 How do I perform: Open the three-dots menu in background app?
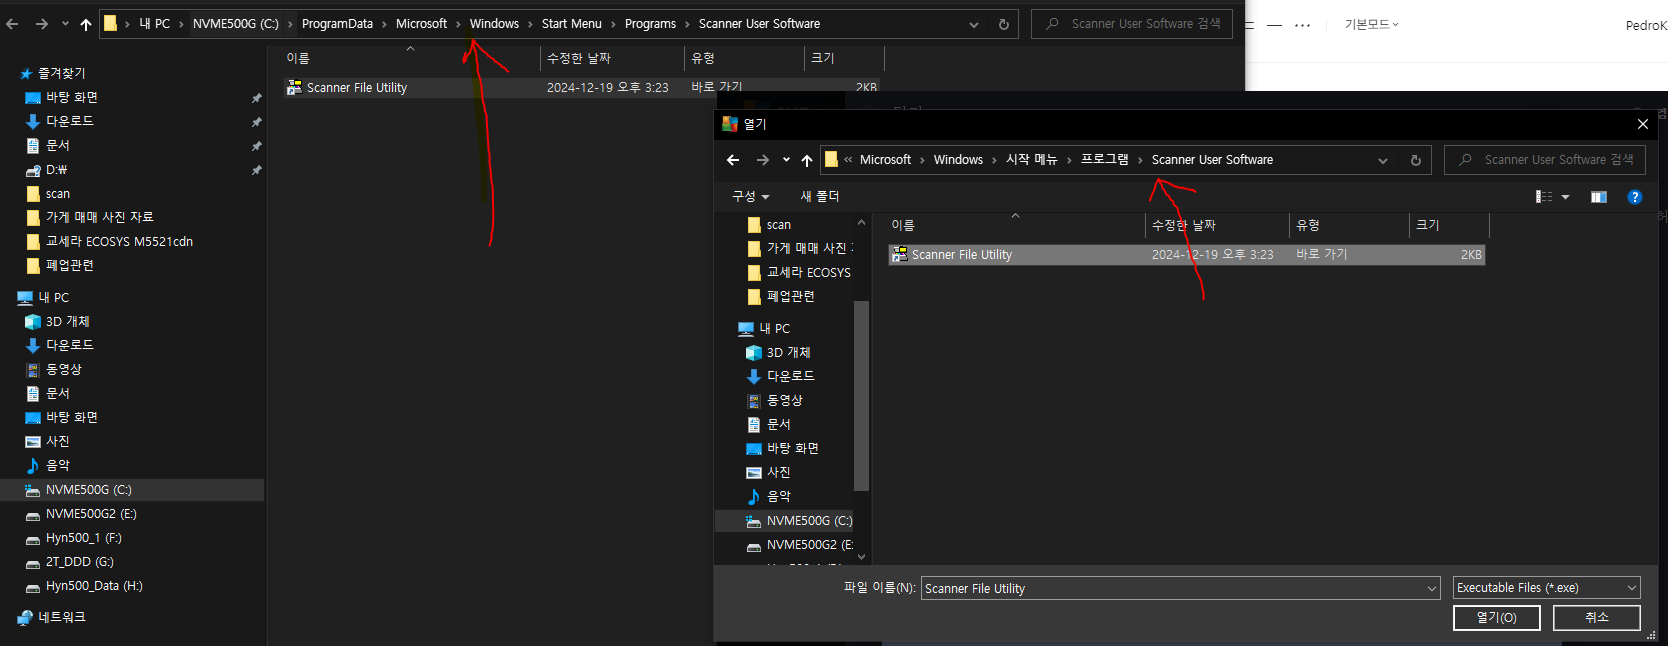(x=1302, y=25)
